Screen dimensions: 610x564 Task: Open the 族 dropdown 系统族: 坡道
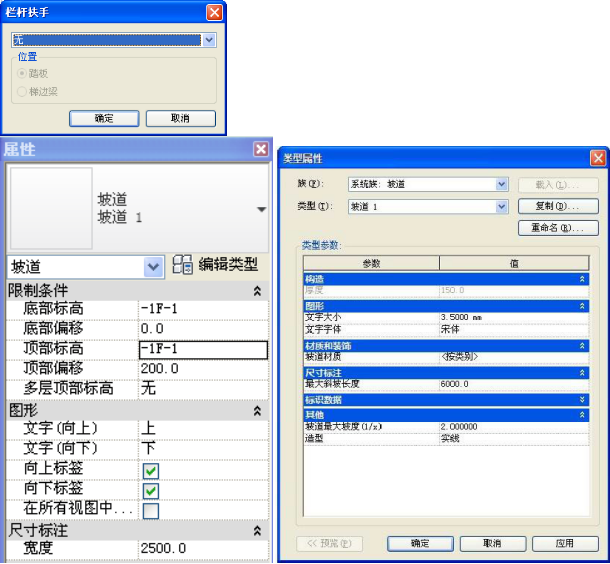tap(502, 184)
